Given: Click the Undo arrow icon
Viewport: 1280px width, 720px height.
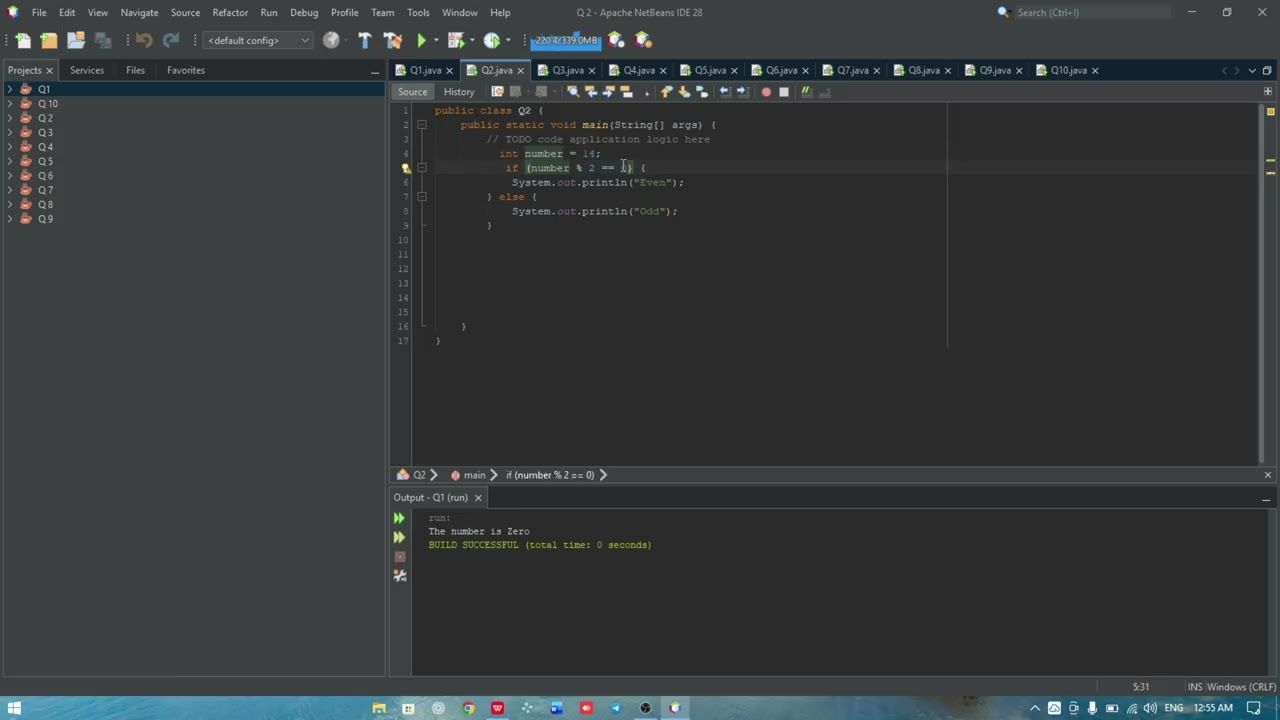Looking at the screenshot, I should click(x=144, y=40).
